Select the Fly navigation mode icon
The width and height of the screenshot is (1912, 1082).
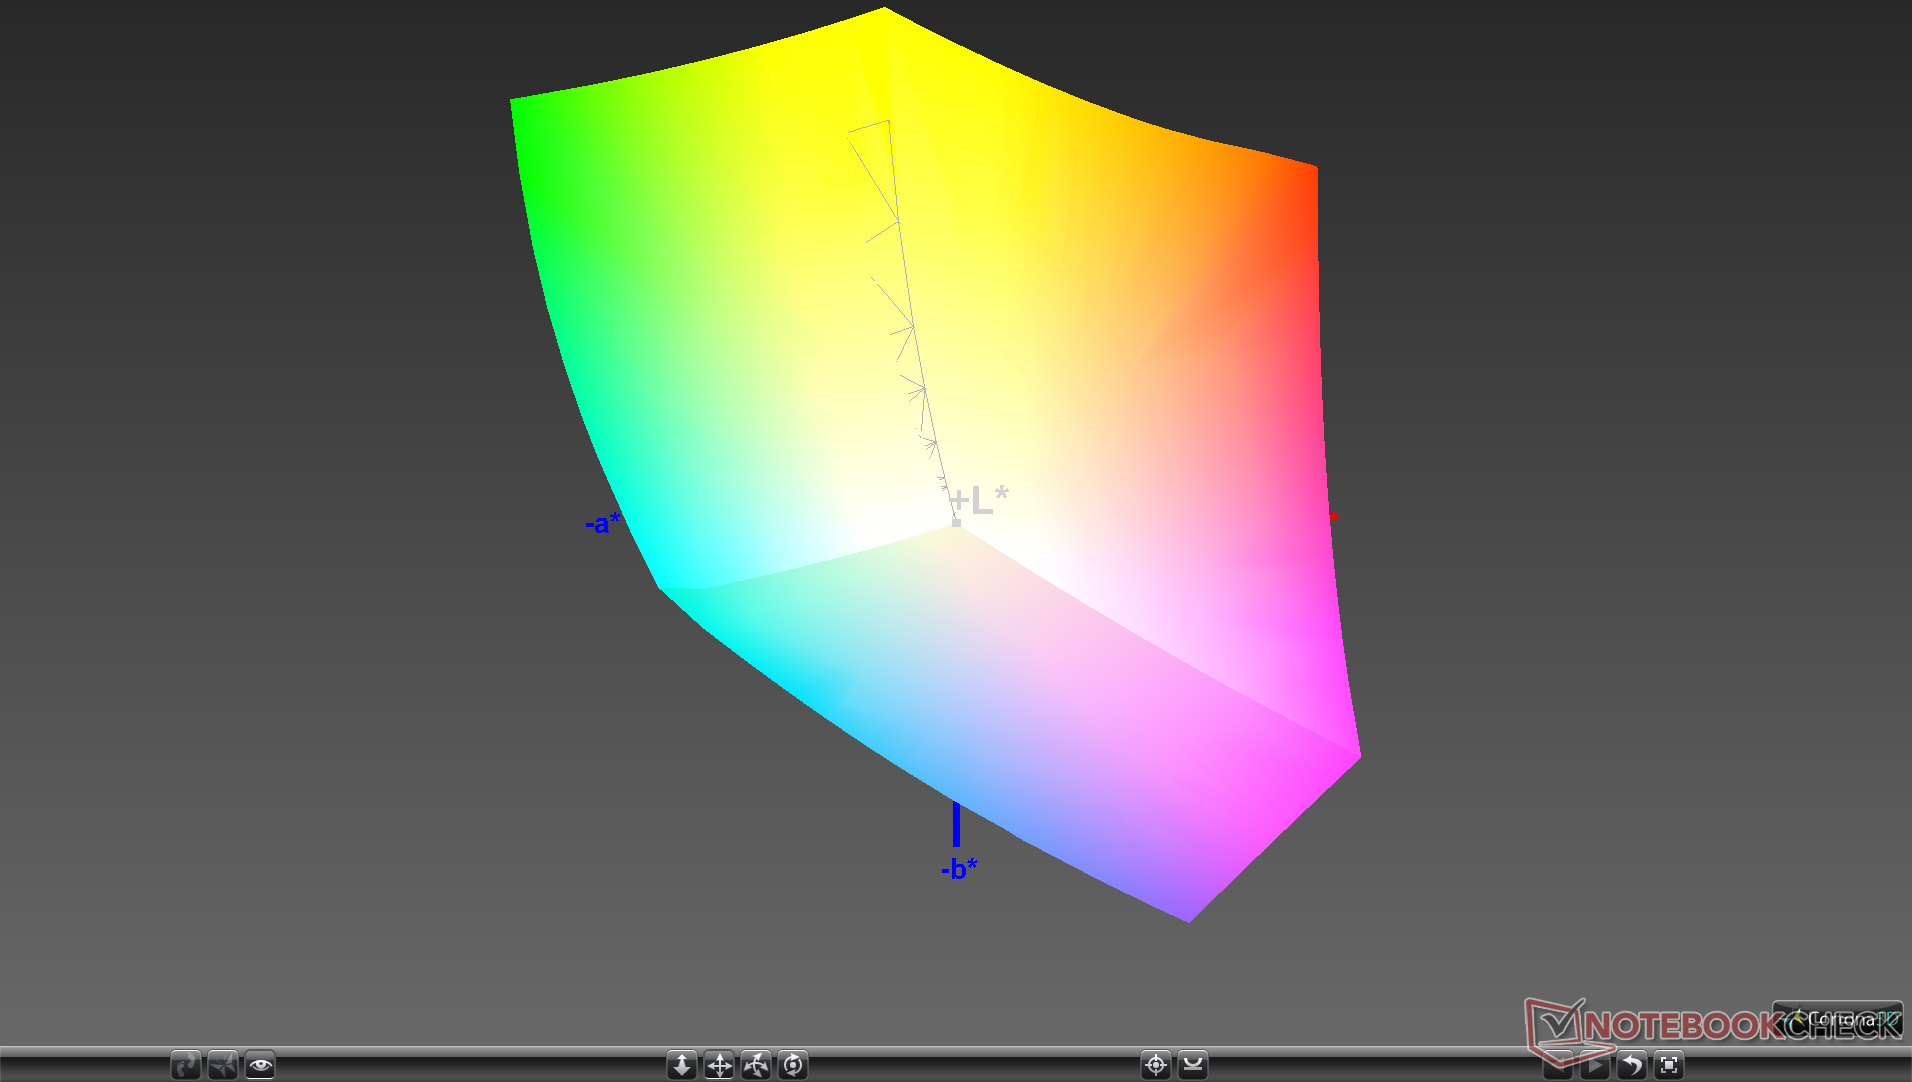coord(223,1065)
